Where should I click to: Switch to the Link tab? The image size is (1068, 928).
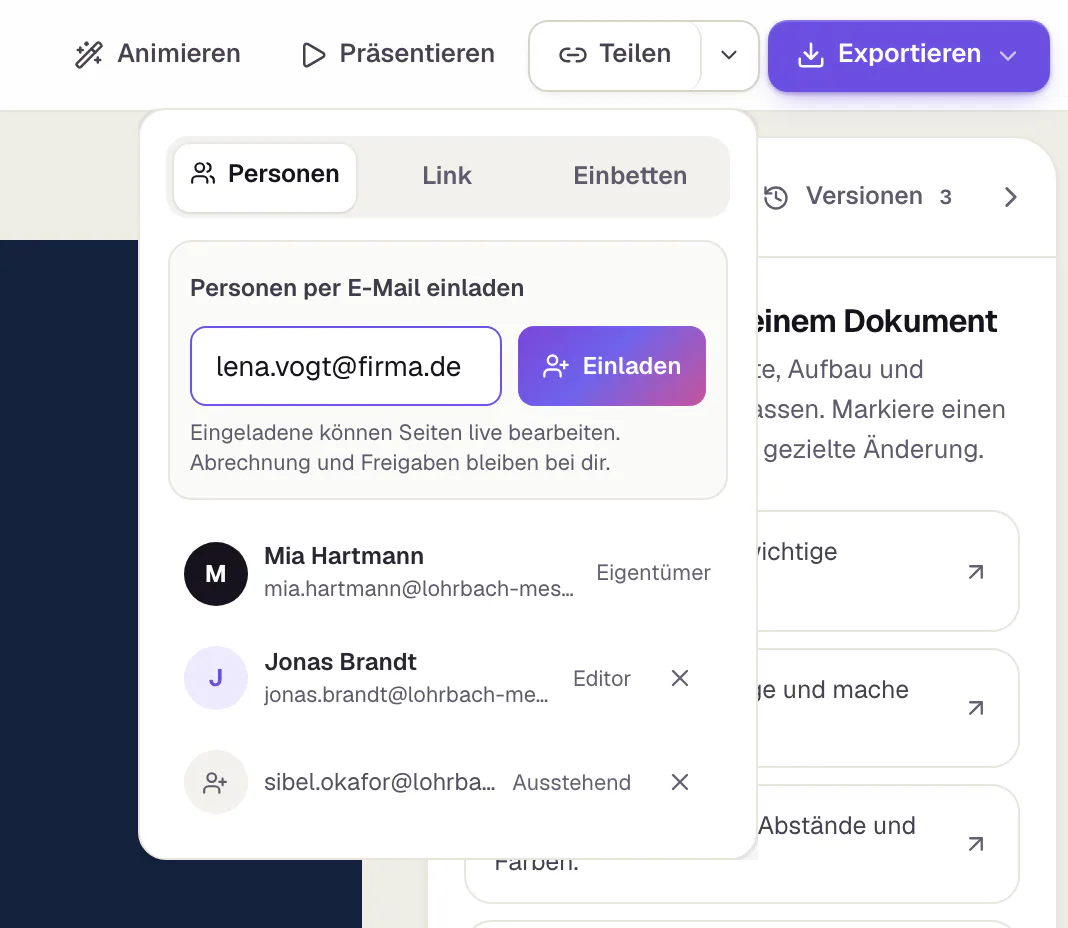pos(447,176)
